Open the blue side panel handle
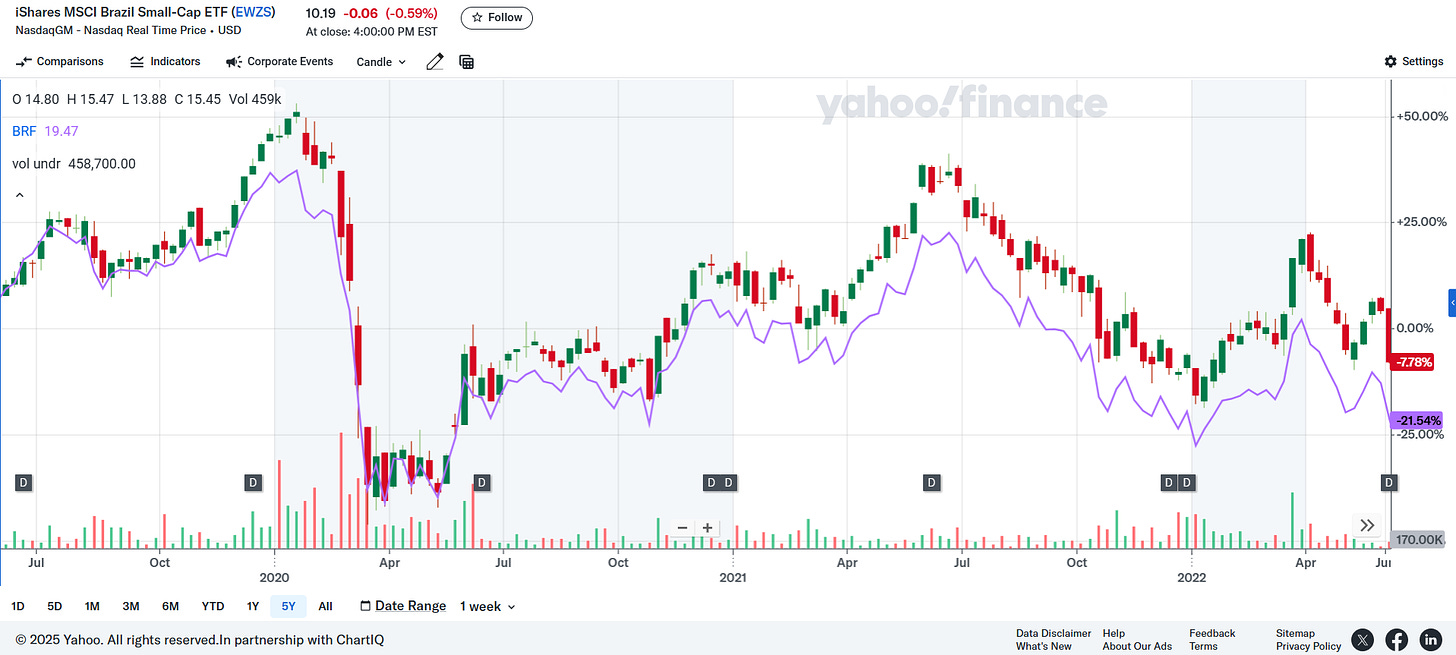Viewport: 1456px width, 655px height. [x=1452, y=303]
